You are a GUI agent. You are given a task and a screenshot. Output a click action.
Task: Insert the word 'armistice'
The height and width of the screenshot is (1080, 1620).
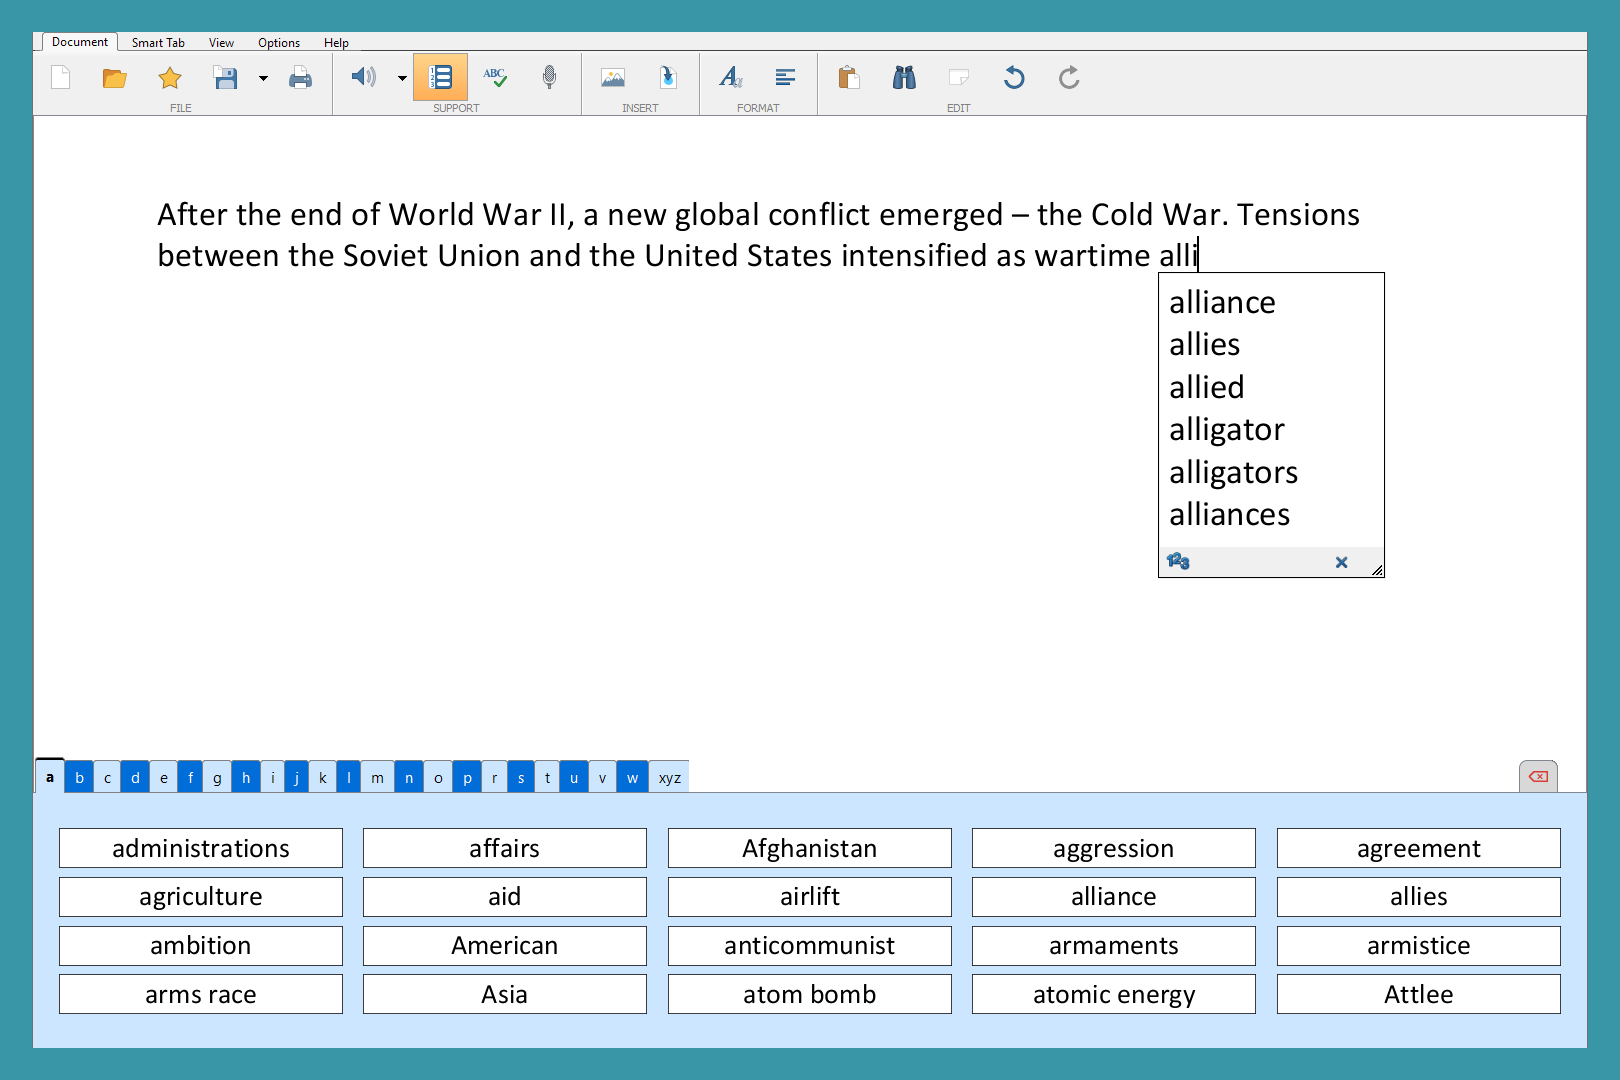tap(1419, 946)
